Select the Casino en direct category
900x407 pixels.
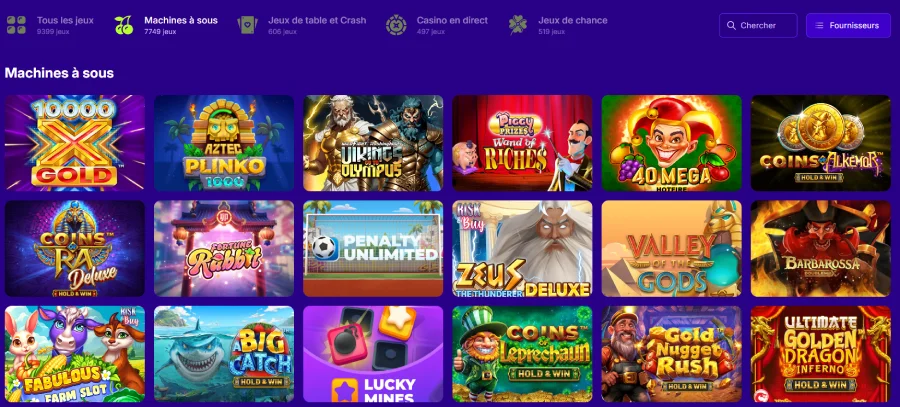pyautogui.click(x=437, y=25)
